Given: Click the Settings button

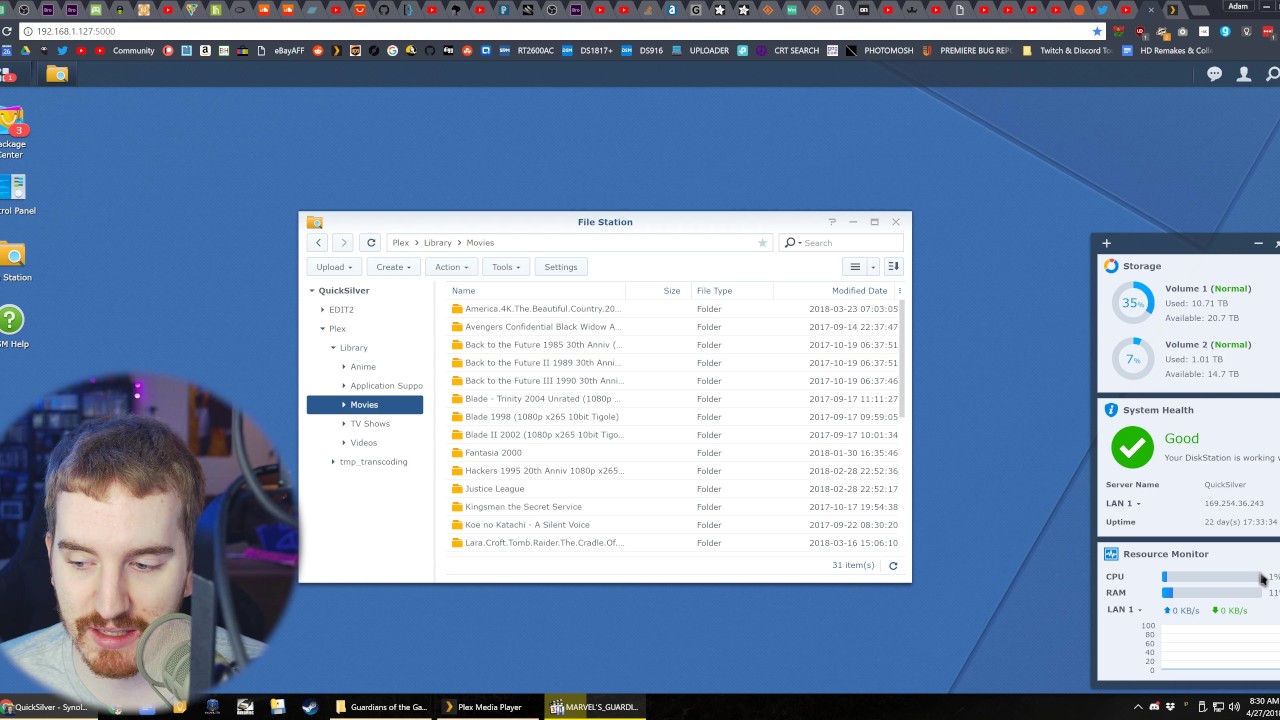Looking at the screenshot, I should point(560,267).
